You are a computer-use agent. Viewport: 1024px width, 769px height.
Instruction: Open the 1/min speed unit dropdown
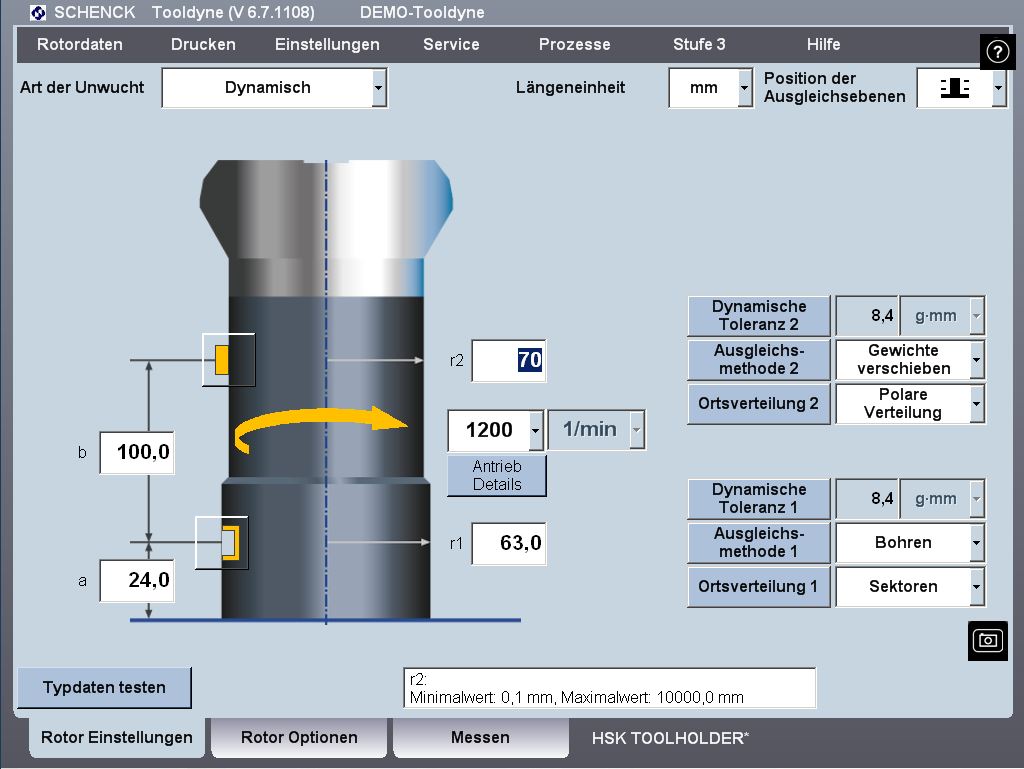637,430
